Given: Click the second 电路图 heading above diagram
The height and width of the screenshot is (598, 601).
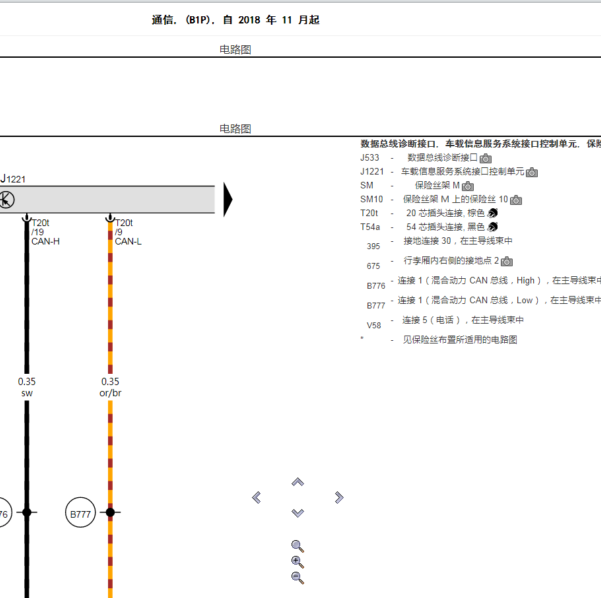Looking at the screenshot, I should click(x=235, y=129).
